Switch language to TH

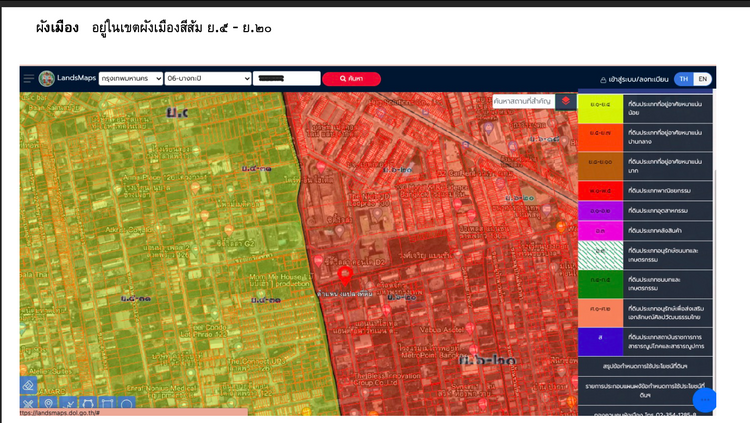click(x=684, y=79)
